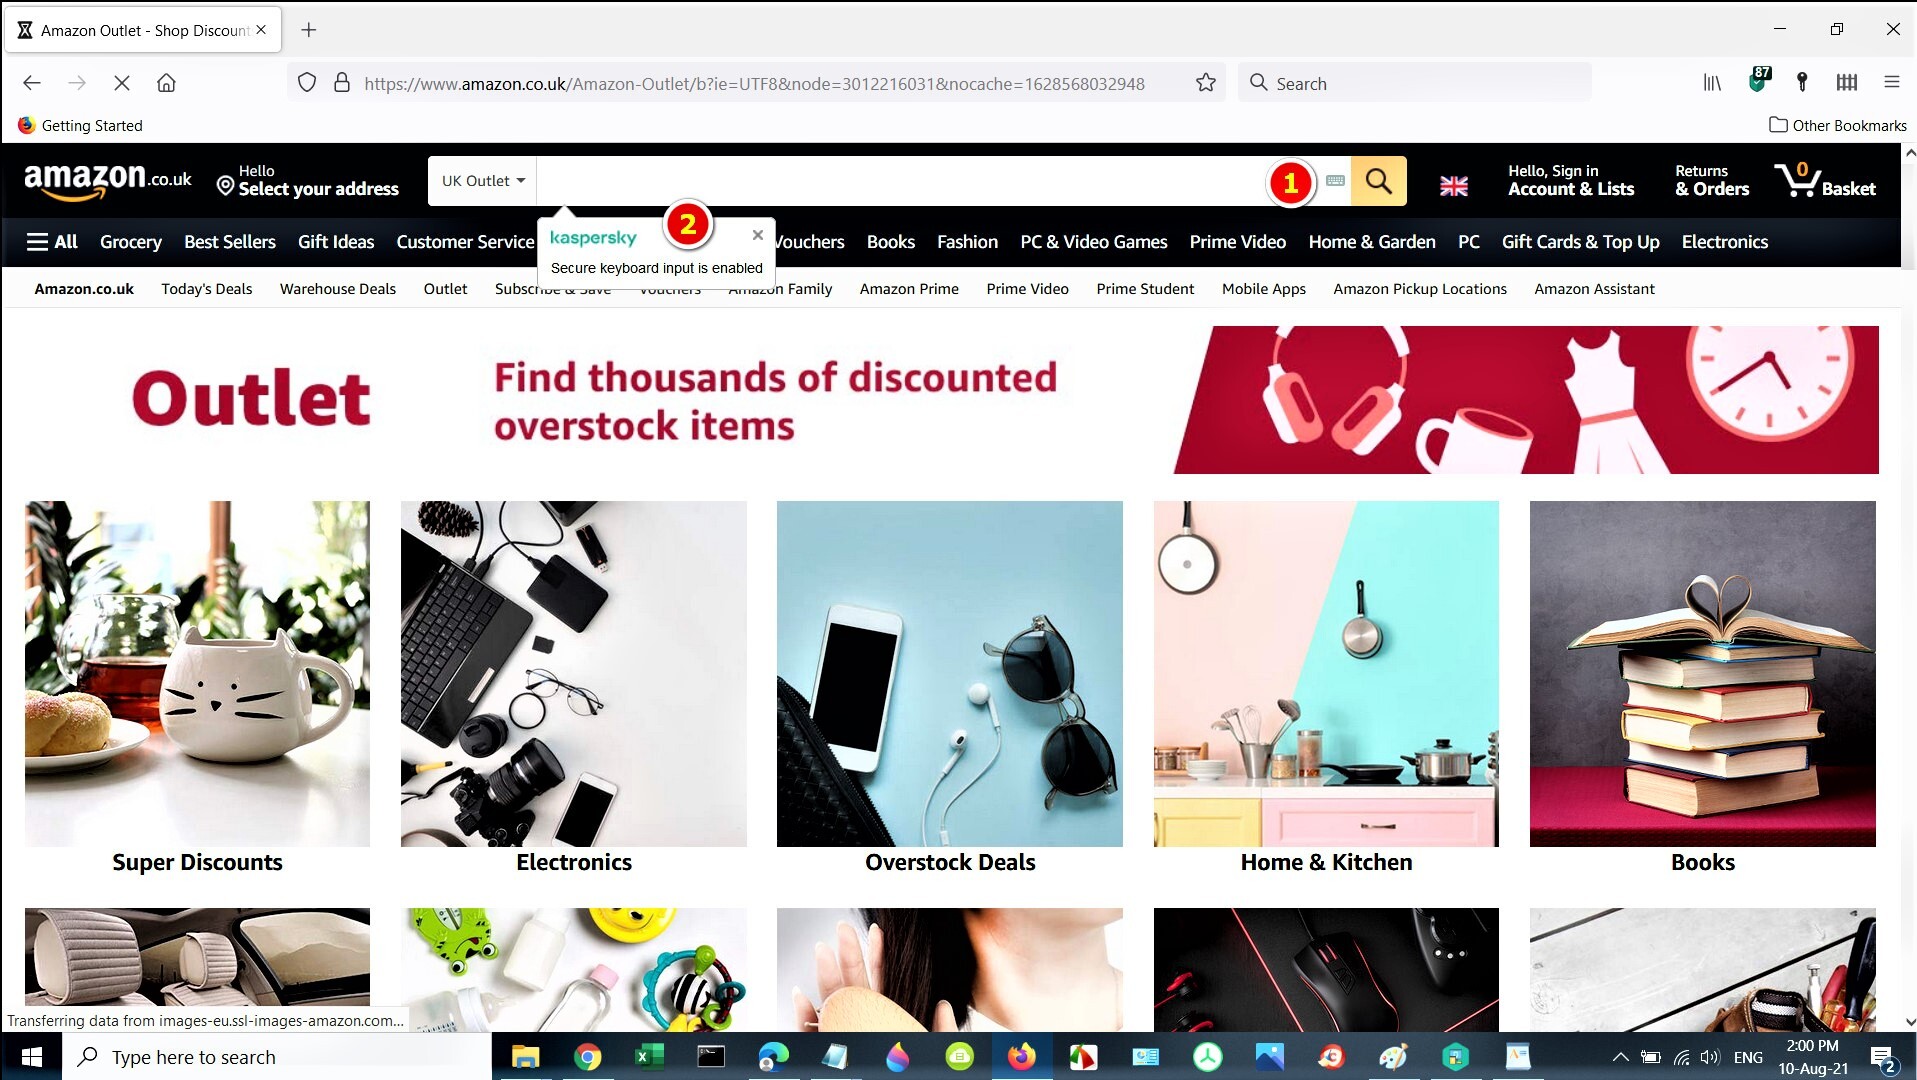Expand the Account & Lists menu

point(1571,180)
